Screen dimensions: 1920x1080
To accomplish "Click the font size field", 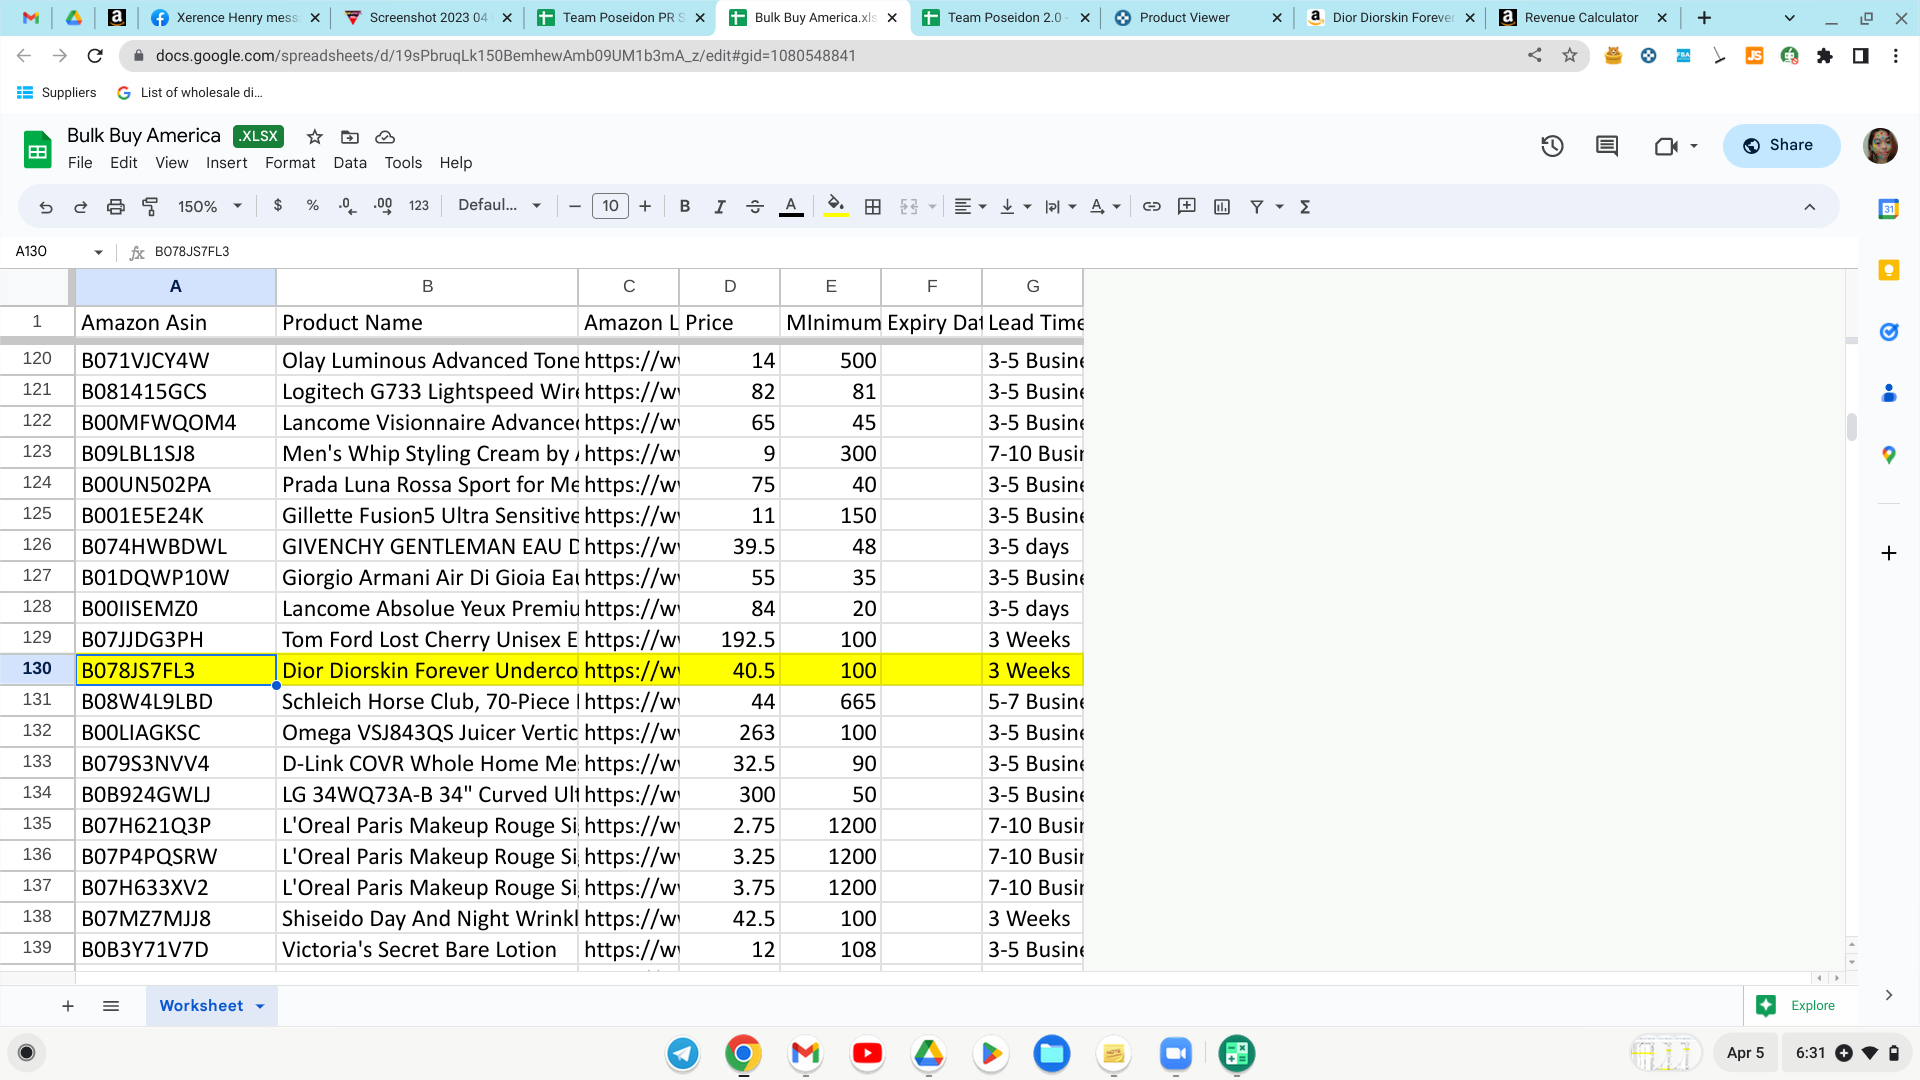I will coord(610,207).
